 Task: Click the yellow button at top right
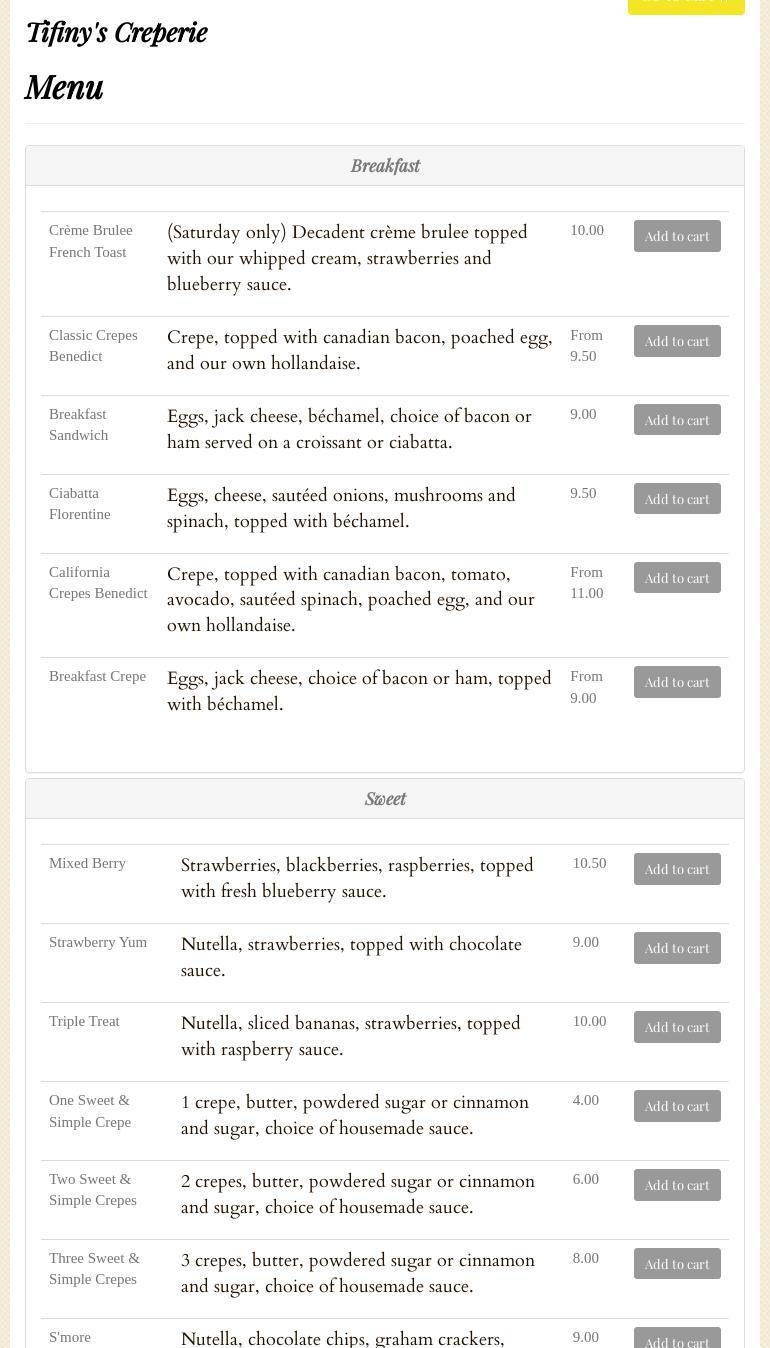pos(686,5)
